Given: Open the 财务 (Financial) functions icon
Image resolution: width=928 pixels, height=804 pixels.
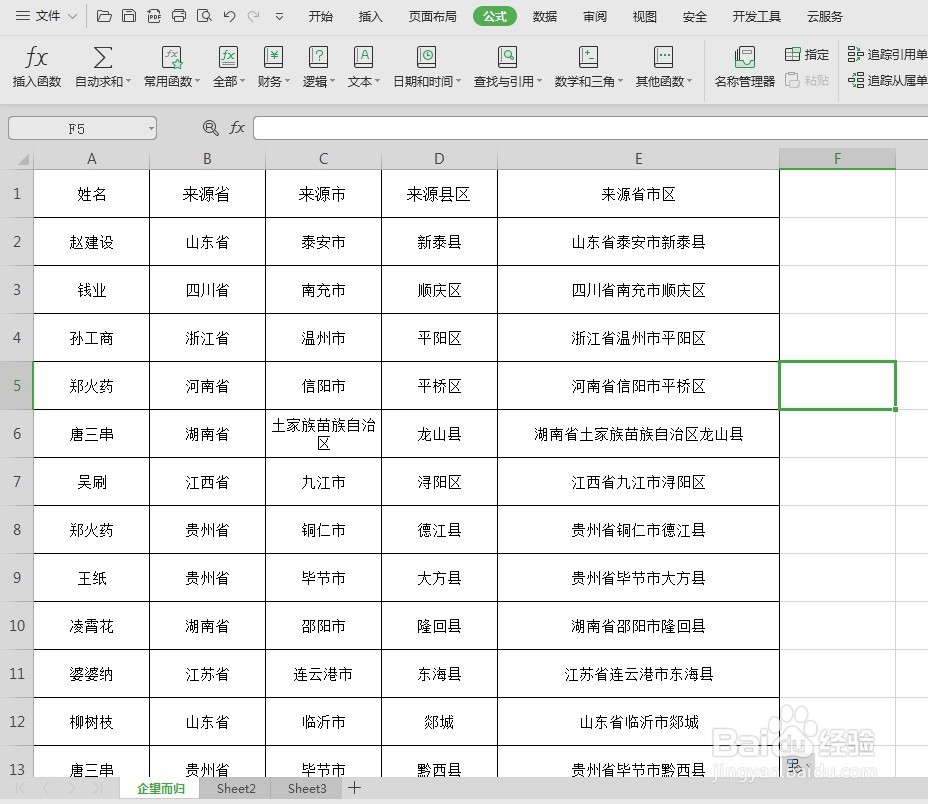Looking at the screenshot, I should [x=273, y=67].
